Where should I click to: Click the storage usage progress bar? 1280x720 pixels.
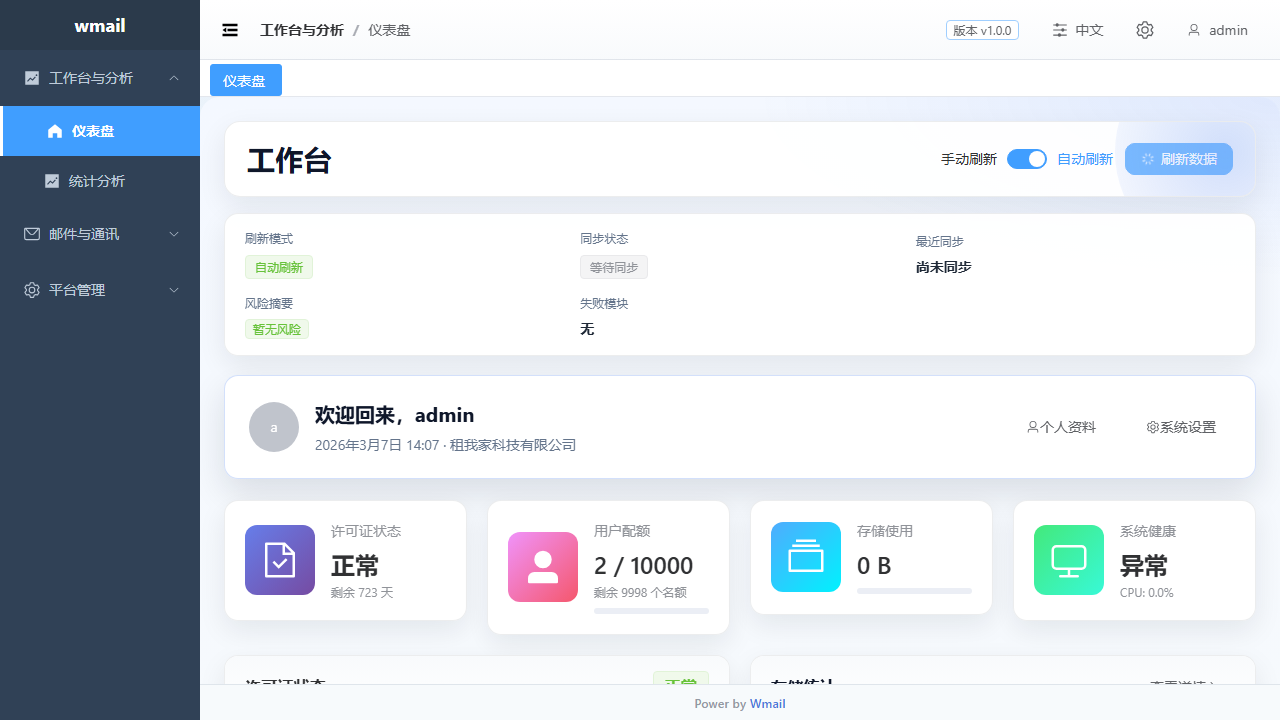(x=914, y=591)
